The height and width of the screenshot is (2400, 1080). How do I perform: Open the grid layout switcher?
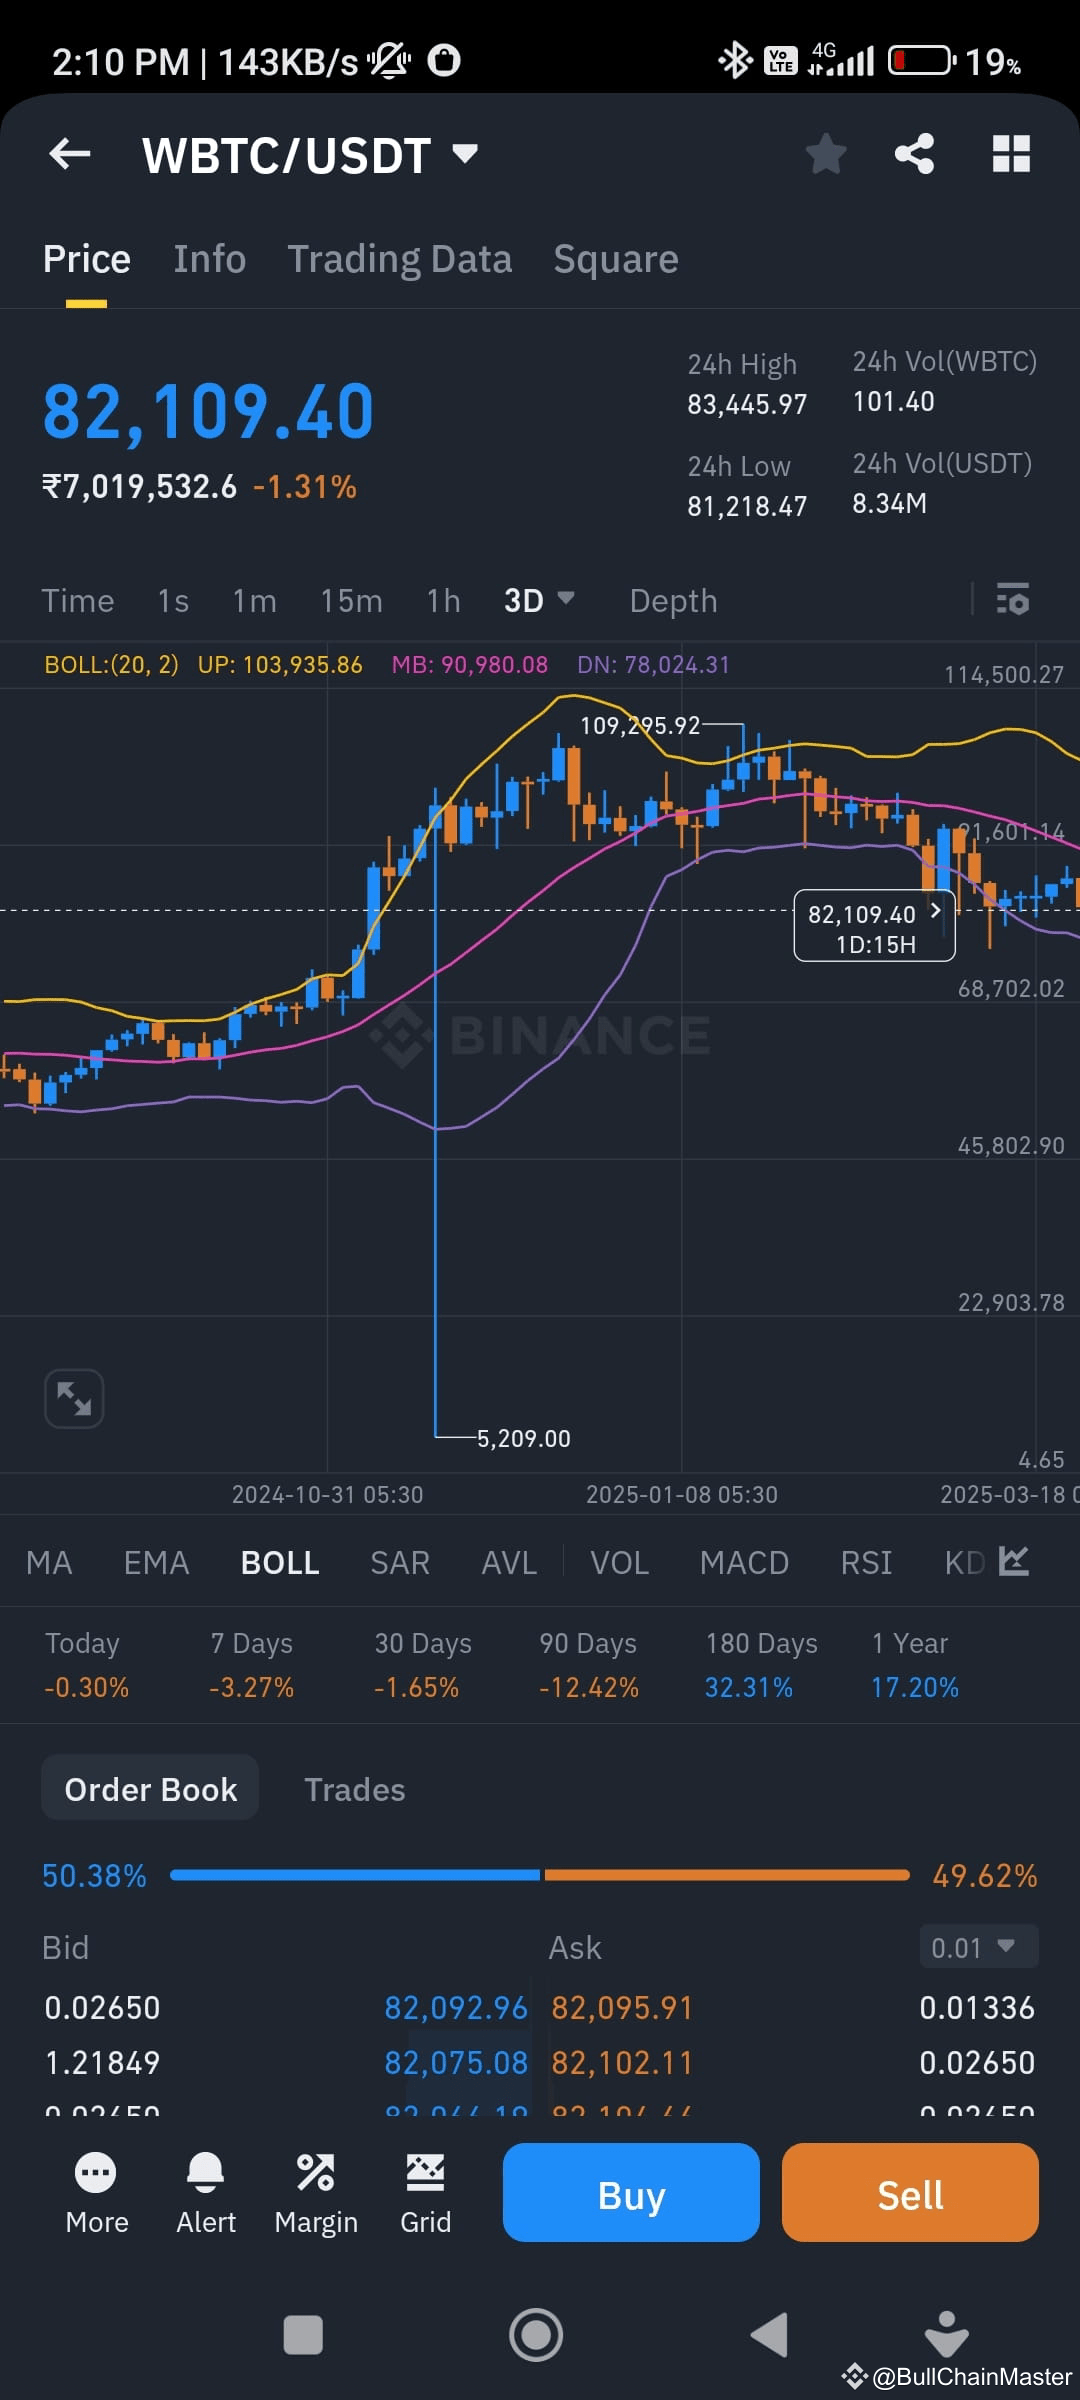[x=1010, y=153]
